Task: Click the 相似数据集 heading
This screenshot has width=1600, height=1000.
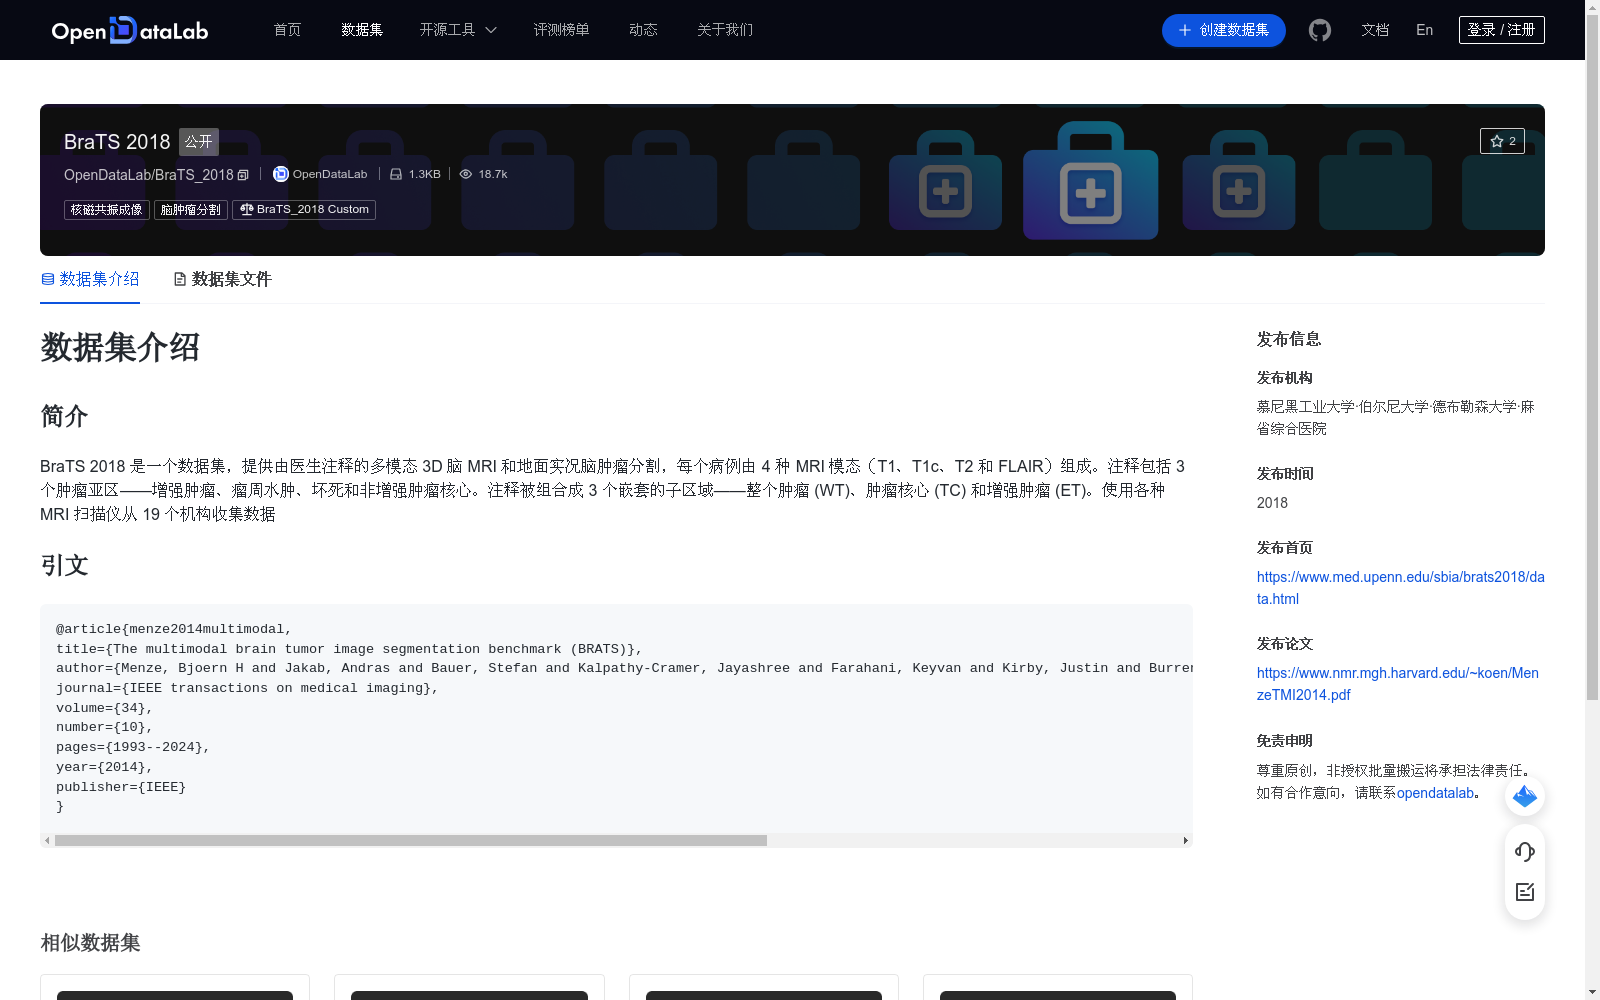Action: coord(90,943)
